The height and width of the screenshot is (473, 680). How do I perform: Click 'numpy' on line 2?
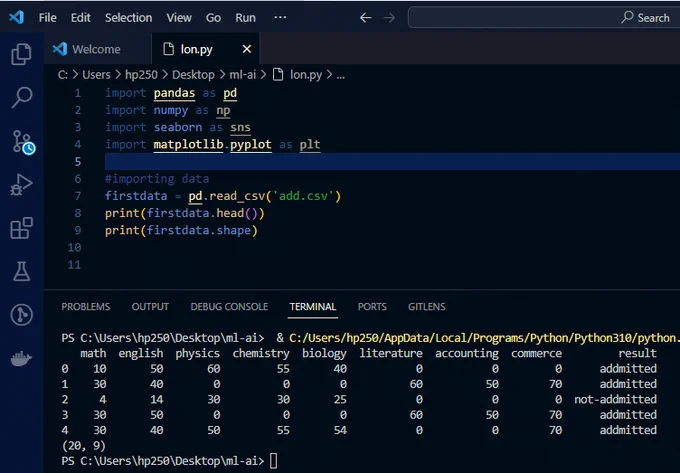click(171, 110)
